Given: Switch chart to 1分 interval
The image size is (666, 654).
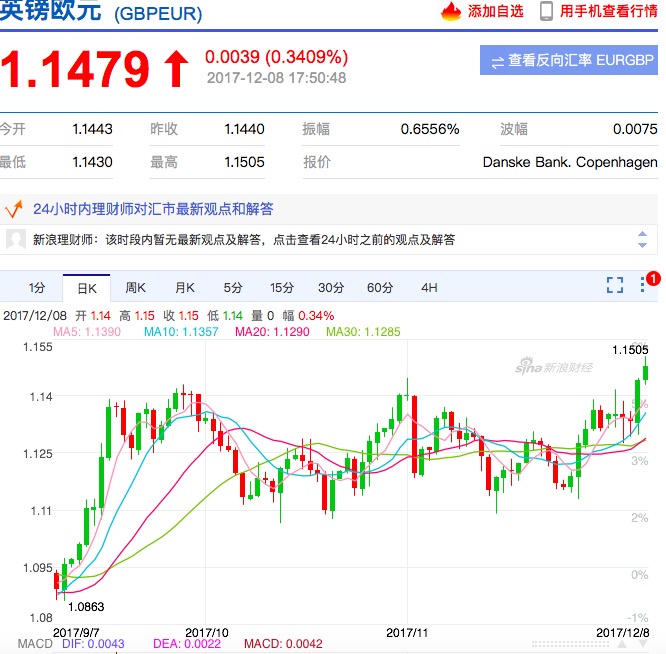Looking at the screenshot, I should 37,288.
